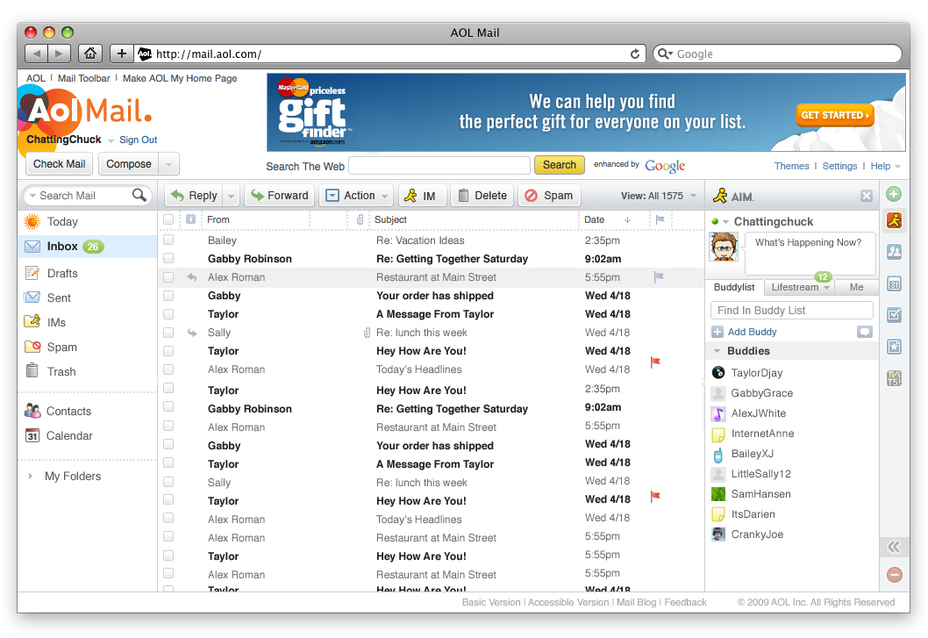Image resolution: width=928 pixels, height=638 pixels.
Task: Select the Contacts people icon on right edge
Action: click(893, 251)
